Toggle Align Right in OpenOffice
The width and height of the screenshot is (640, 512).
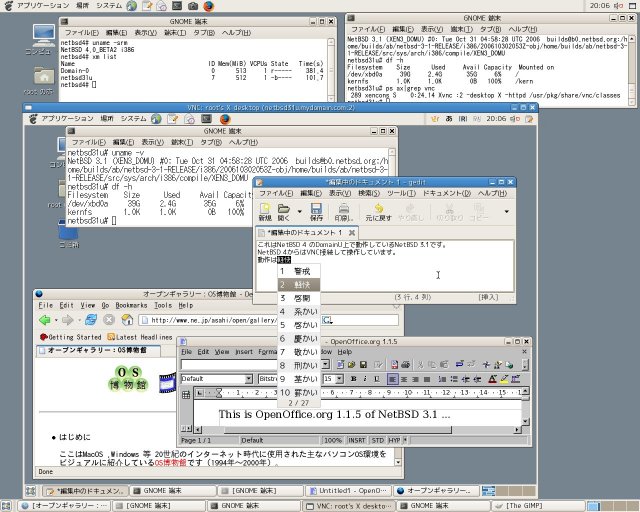point(415,379)
